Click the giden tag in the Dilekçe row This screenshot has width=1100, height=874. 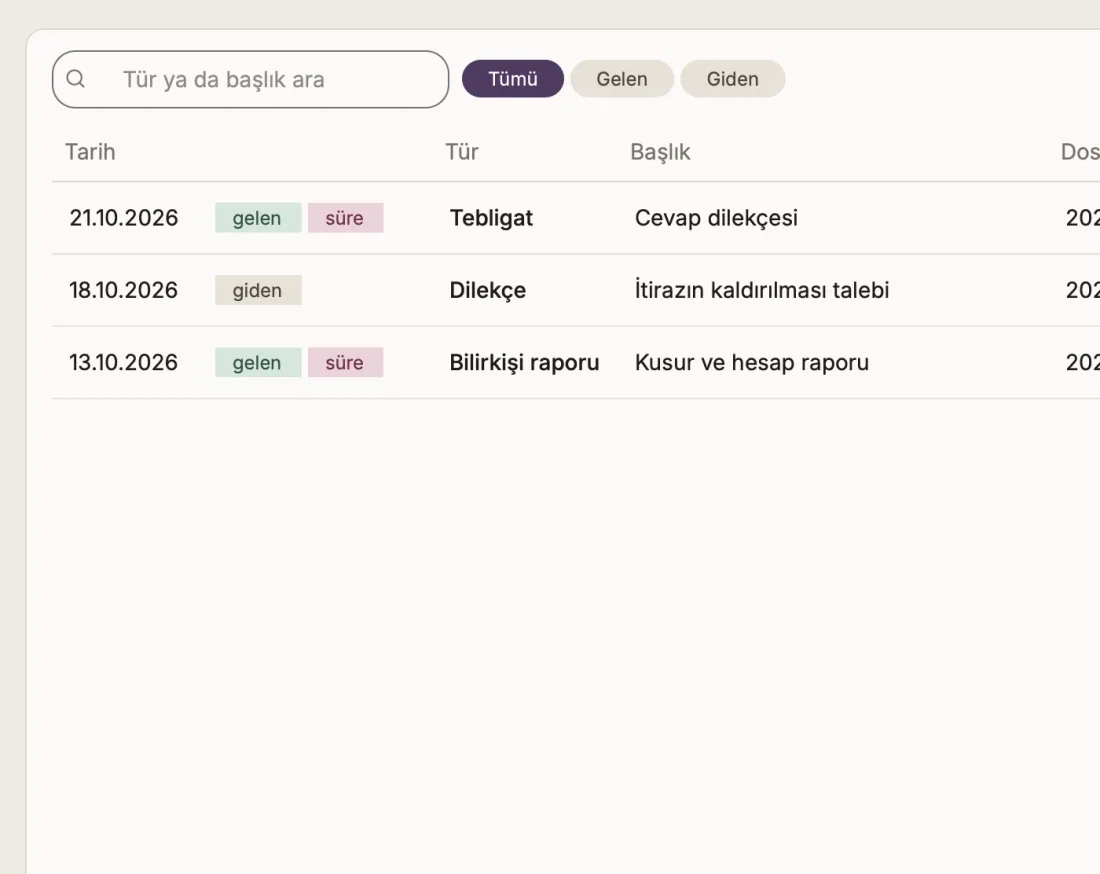(x=258, y=290)
